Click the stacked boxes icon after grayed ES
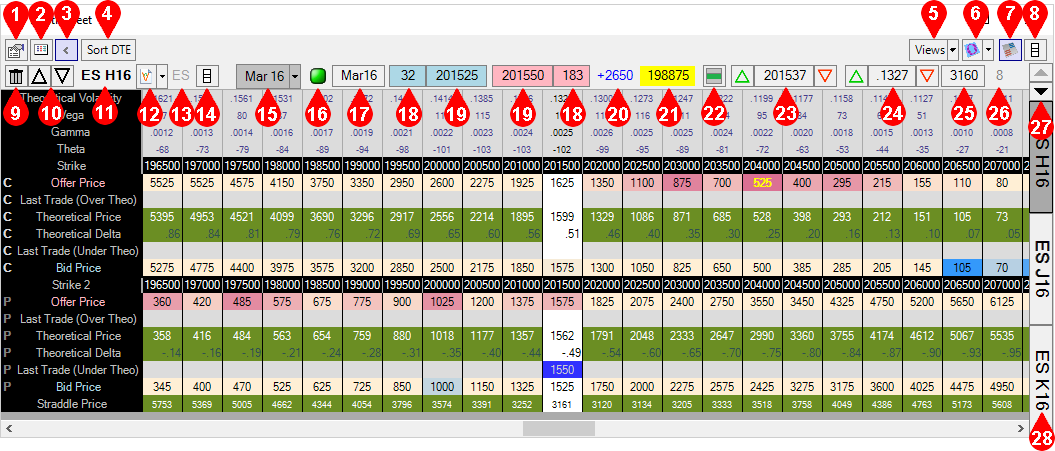Screen dimensions: 1055x451 coord(208,76)
